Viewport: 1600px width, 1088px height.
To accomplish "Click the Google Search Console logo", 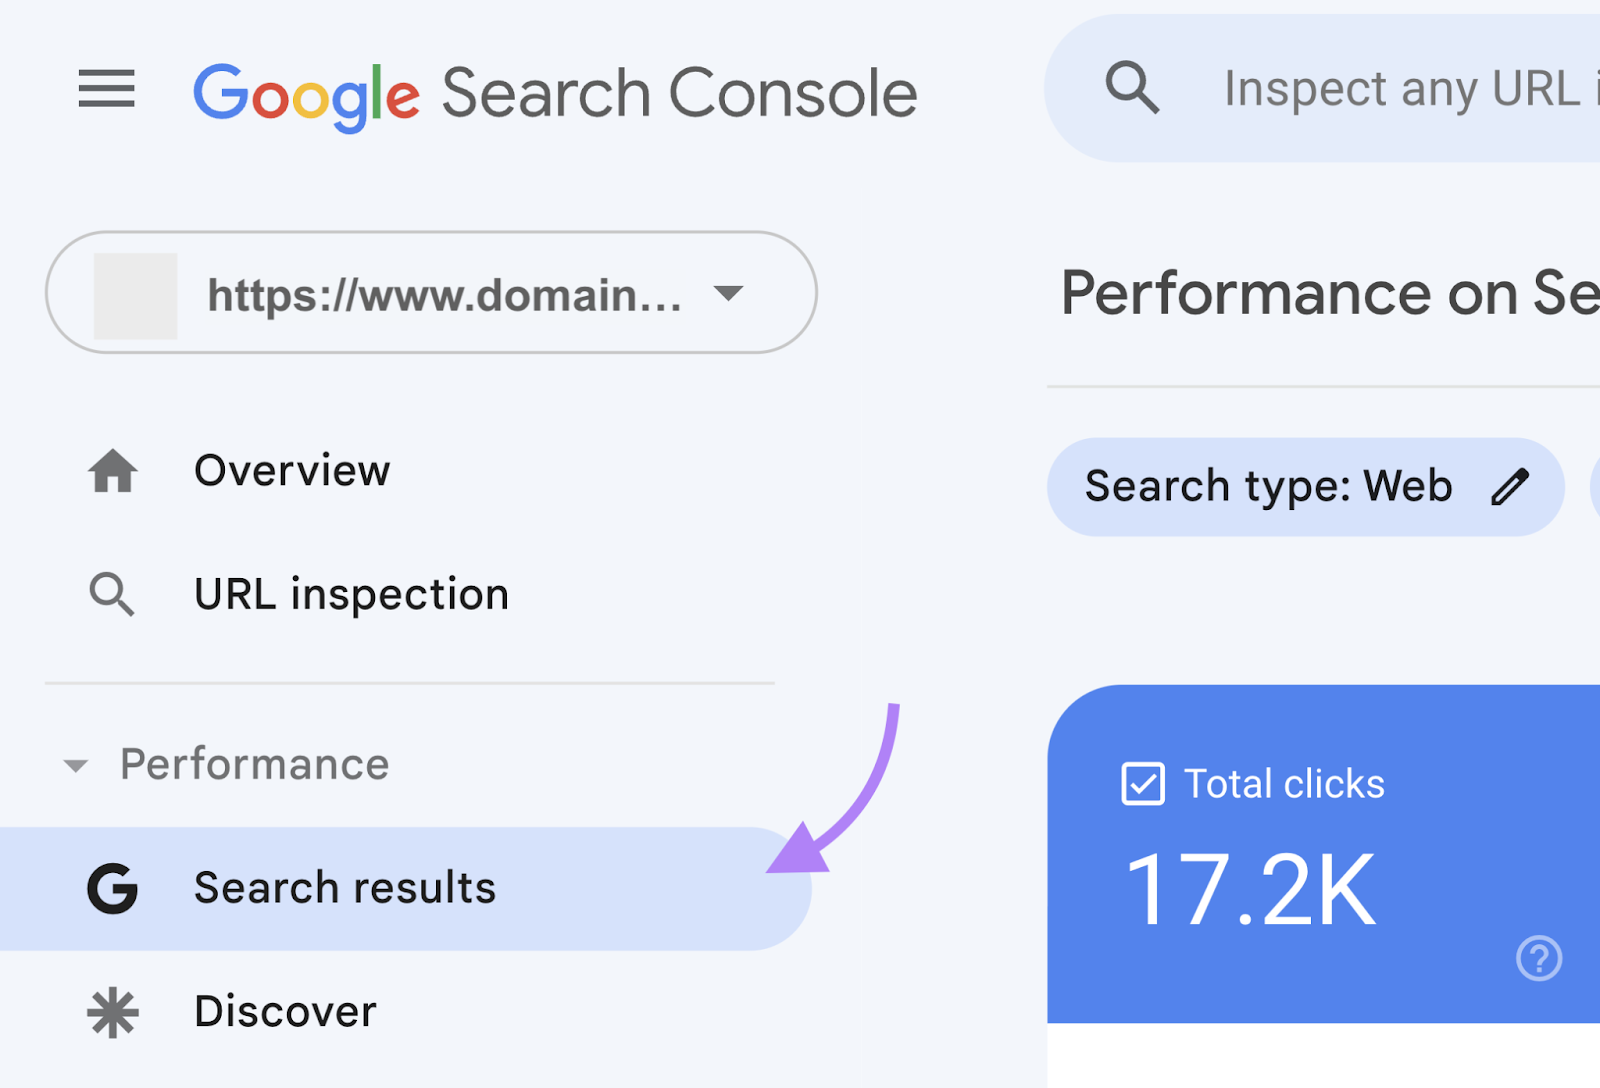I will pyautogui.click(x=555, y=92).
